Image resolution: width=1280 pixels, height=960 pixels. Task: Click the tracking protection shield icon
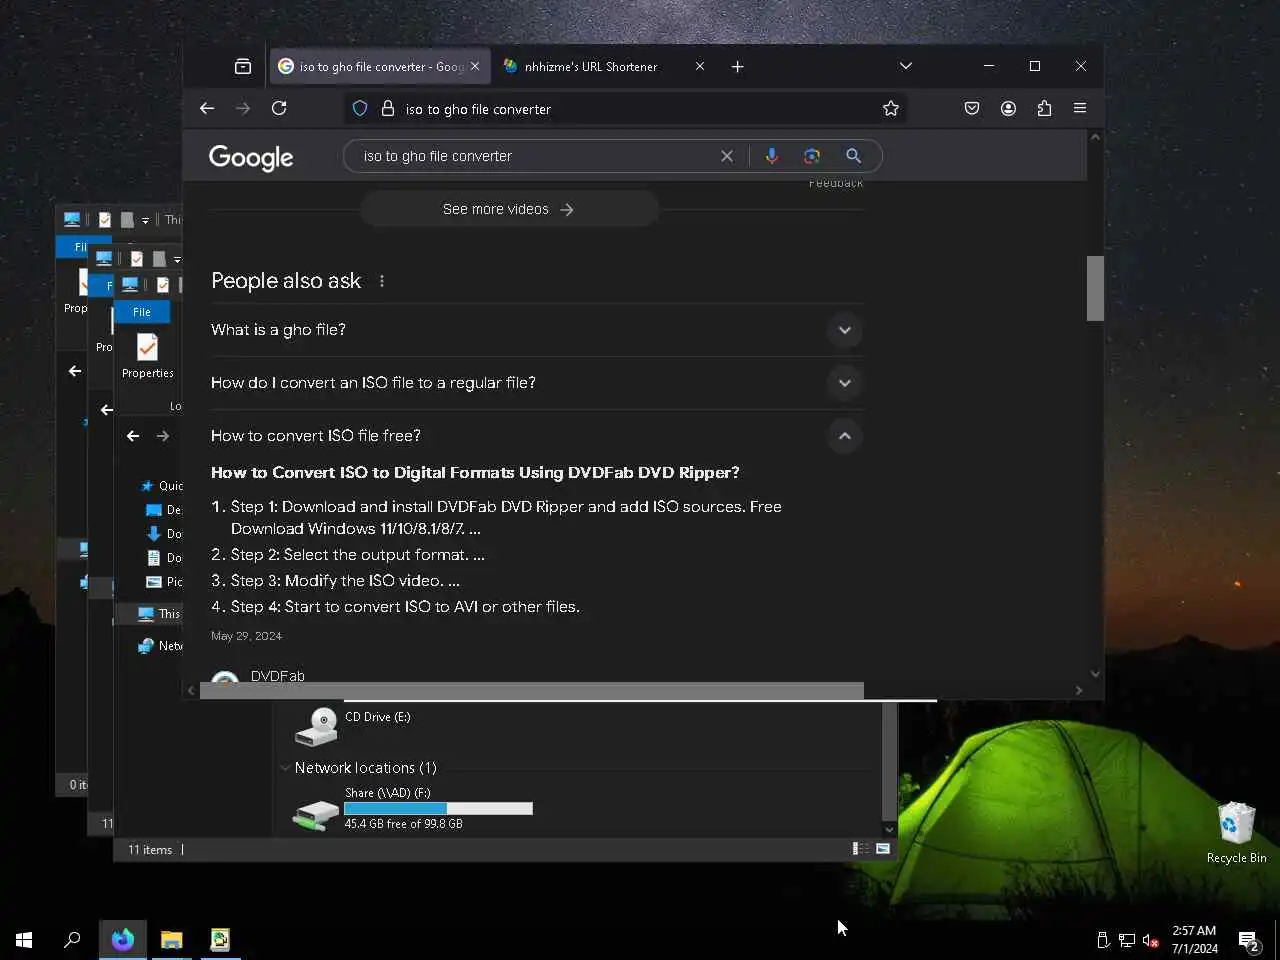360,108
